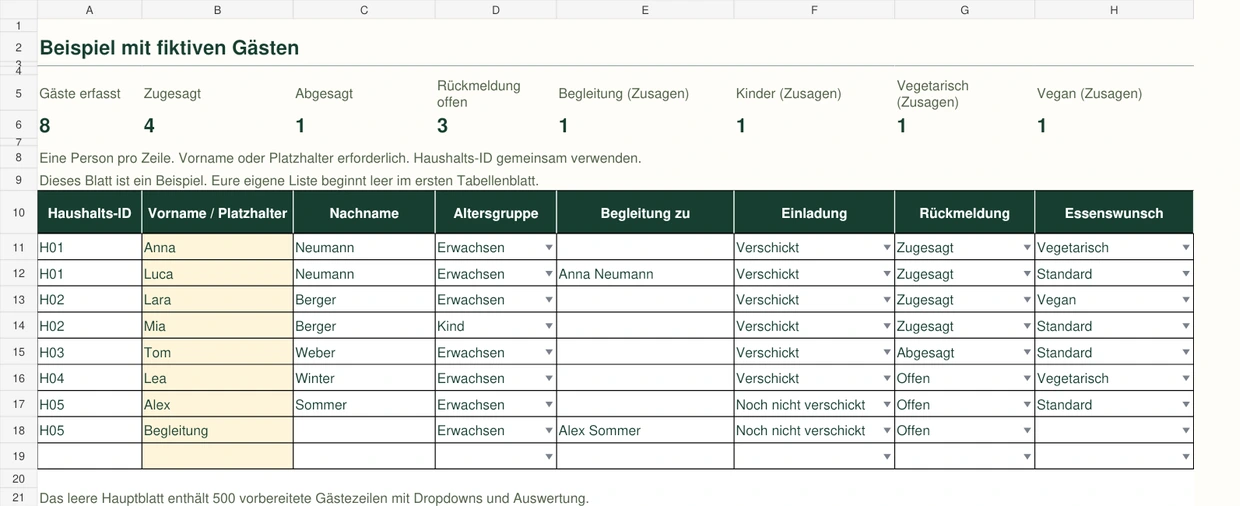Select row 11 header

coord(19,247)
